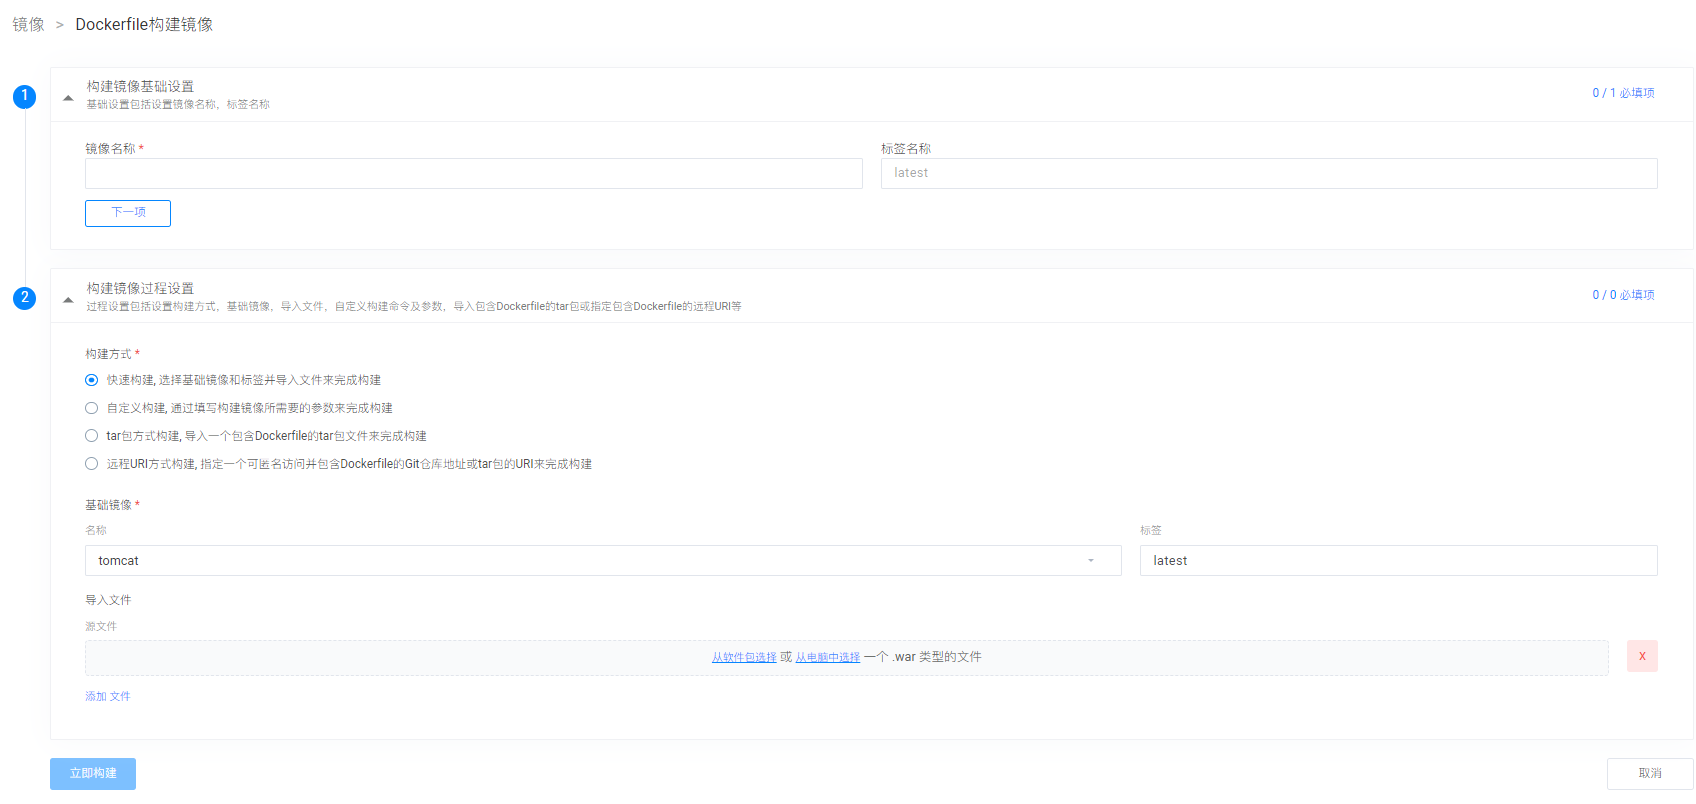Viewport: 1696px width, 804px height.
Task: Focus the 标签名称 field showing latest placeholder
Action: [x=1268, y=174]
